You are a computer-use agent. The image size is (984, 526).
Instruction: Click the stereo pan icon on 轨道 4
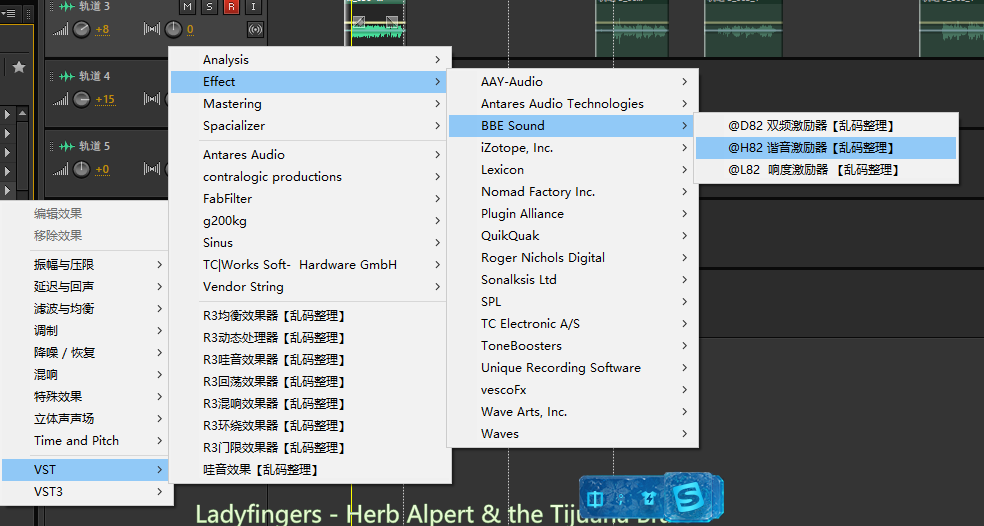click(x=152, y=99)
